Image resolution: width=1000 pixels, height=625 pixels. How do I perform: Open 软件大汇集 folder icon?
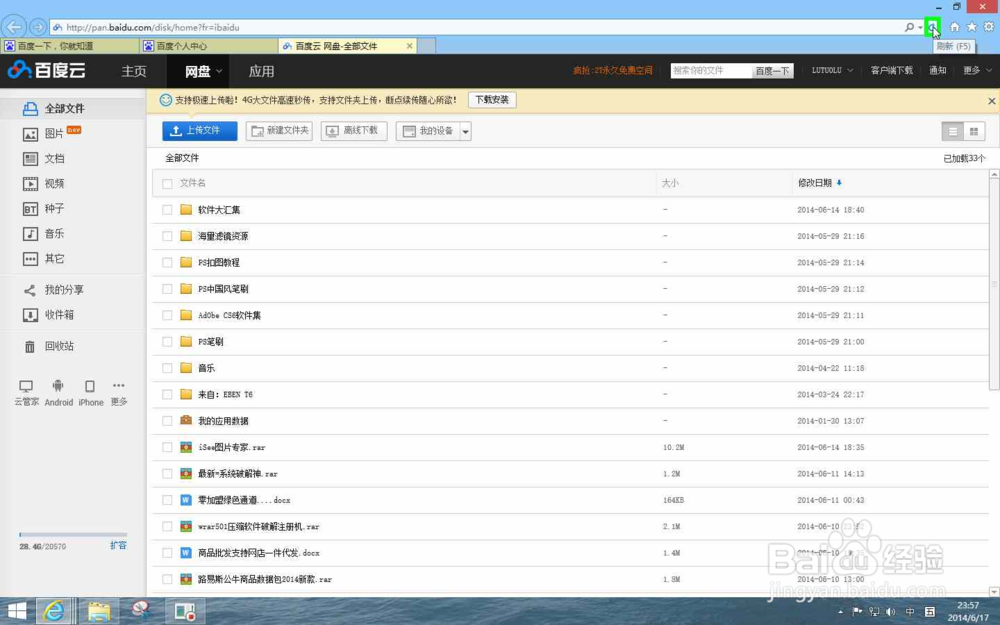[x=186, y=209]
